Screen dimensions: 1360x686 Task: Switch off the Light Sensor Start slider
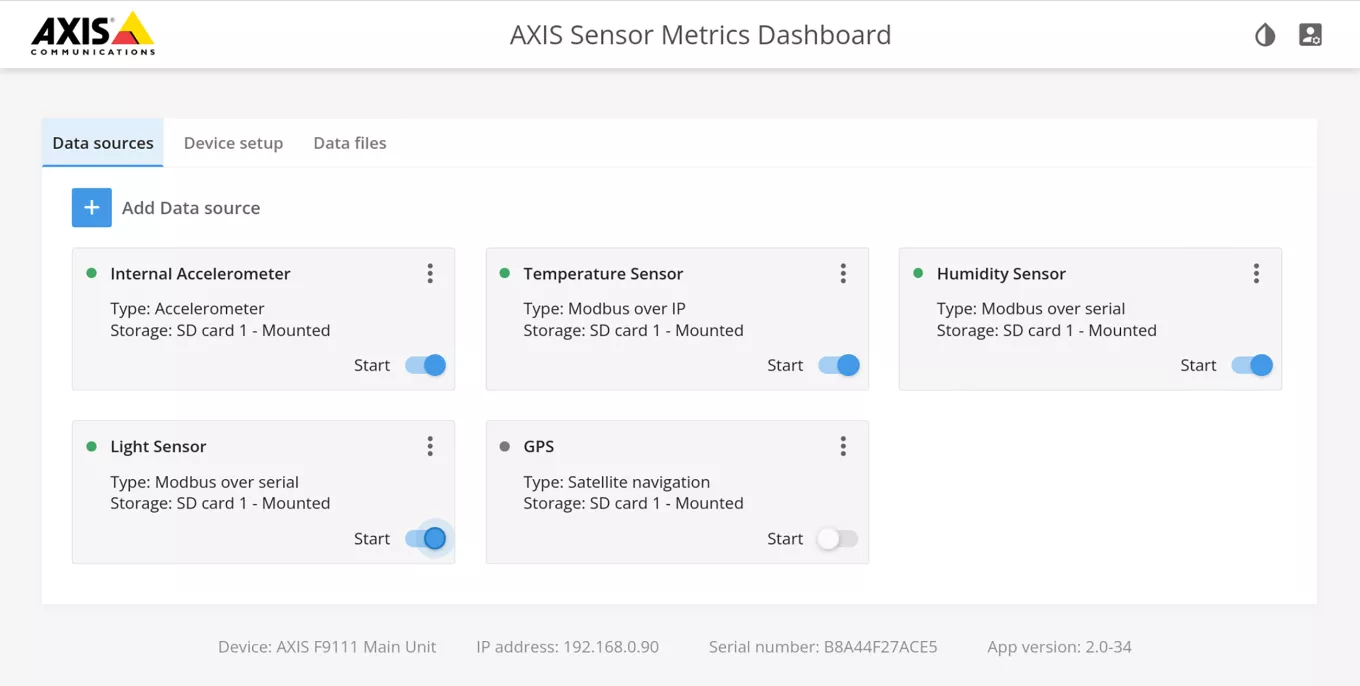tap(426, 539)
